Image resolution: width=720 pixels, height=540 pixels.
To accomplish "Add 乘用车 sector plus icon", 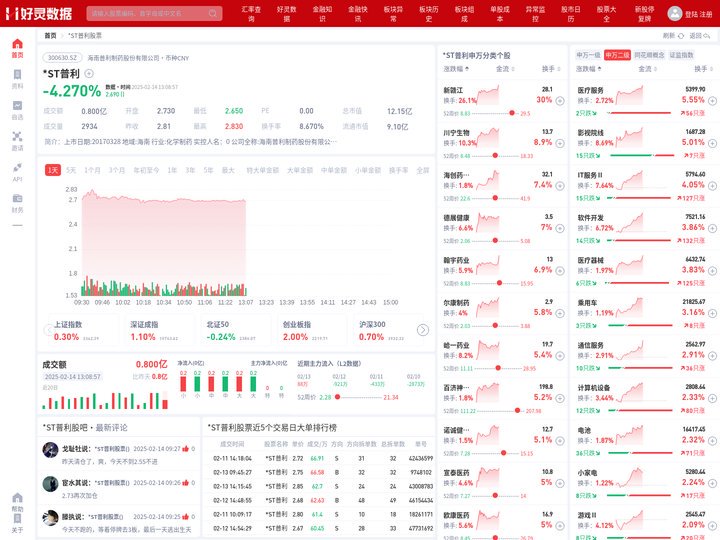I will click(712, 313).
